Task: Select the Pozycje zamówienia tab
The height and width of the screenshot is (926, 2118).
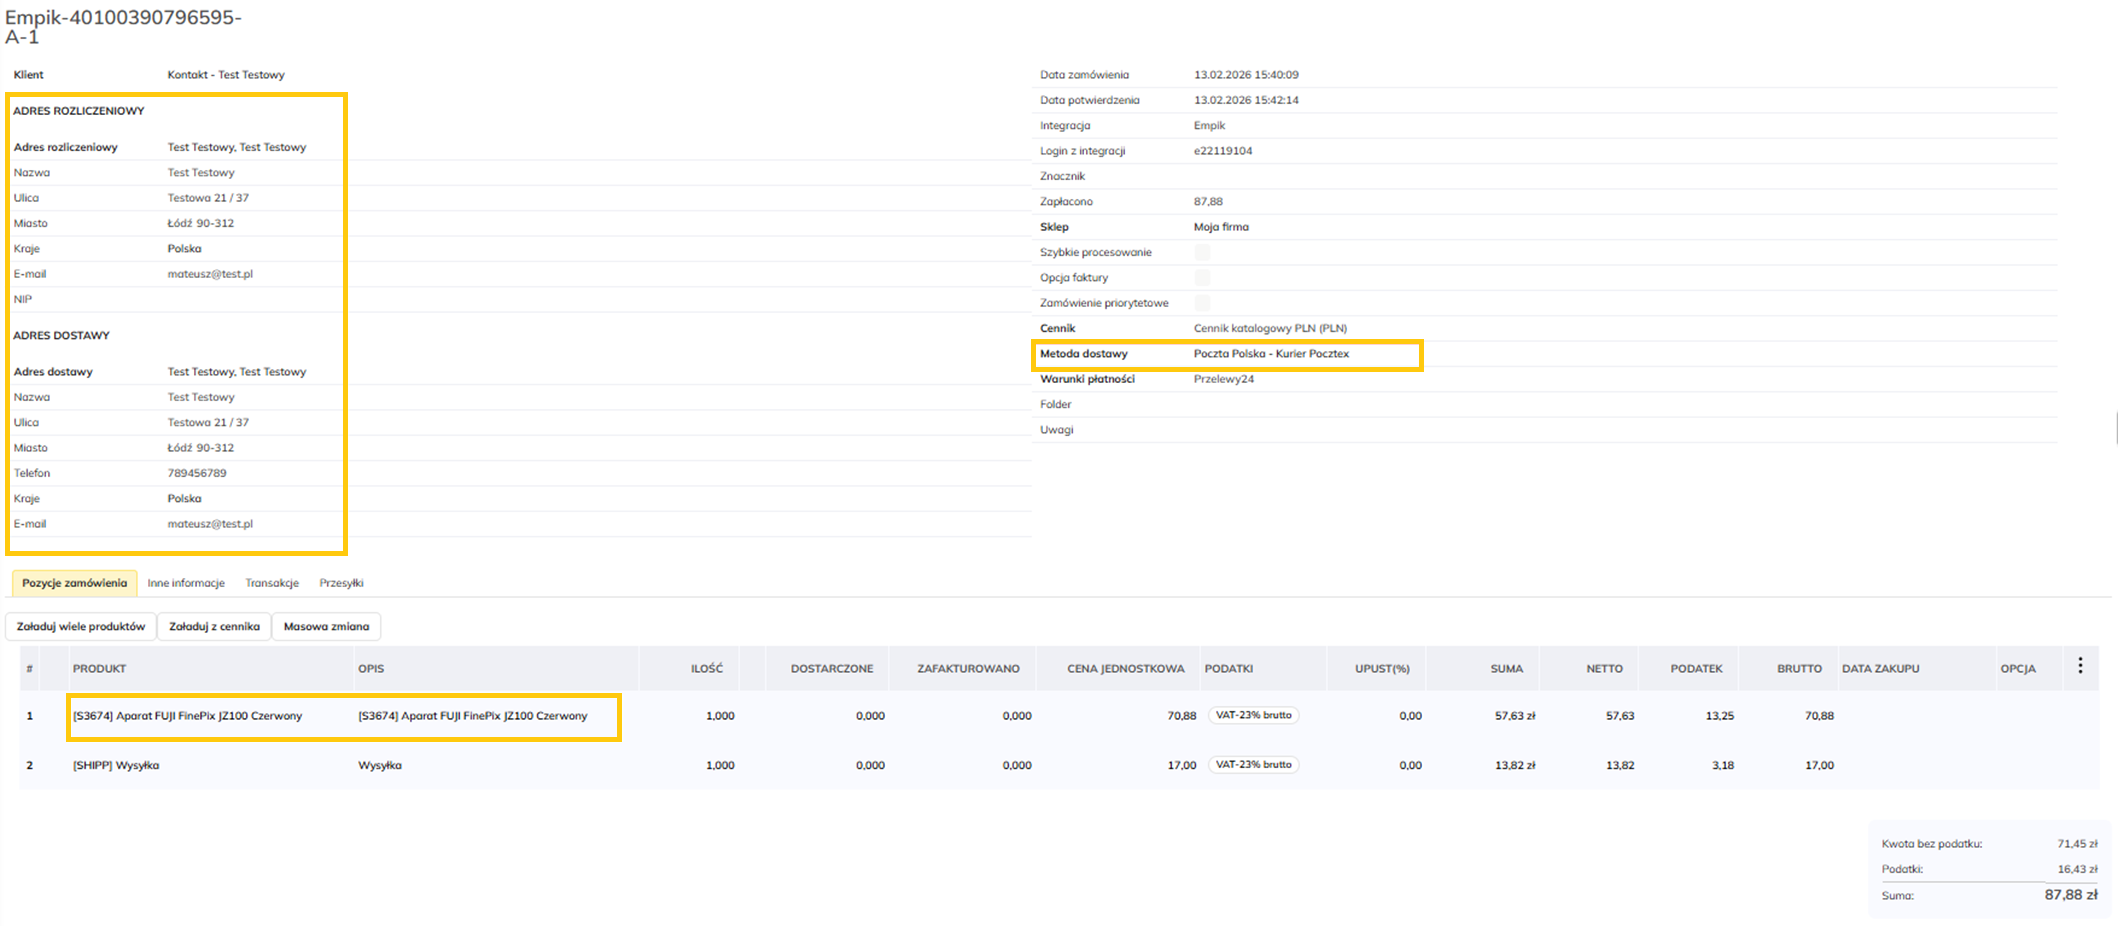Action: point(75,583)
